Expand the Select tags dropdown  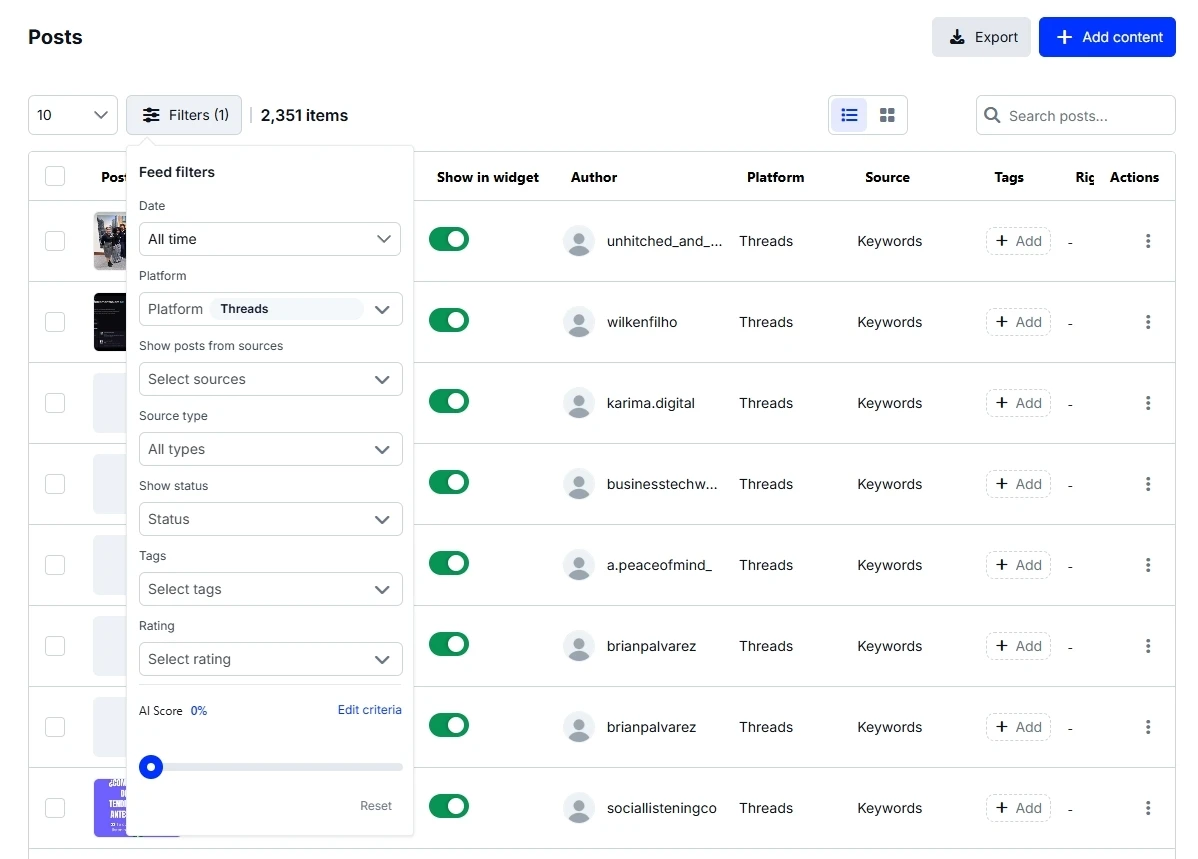[270, 589]
